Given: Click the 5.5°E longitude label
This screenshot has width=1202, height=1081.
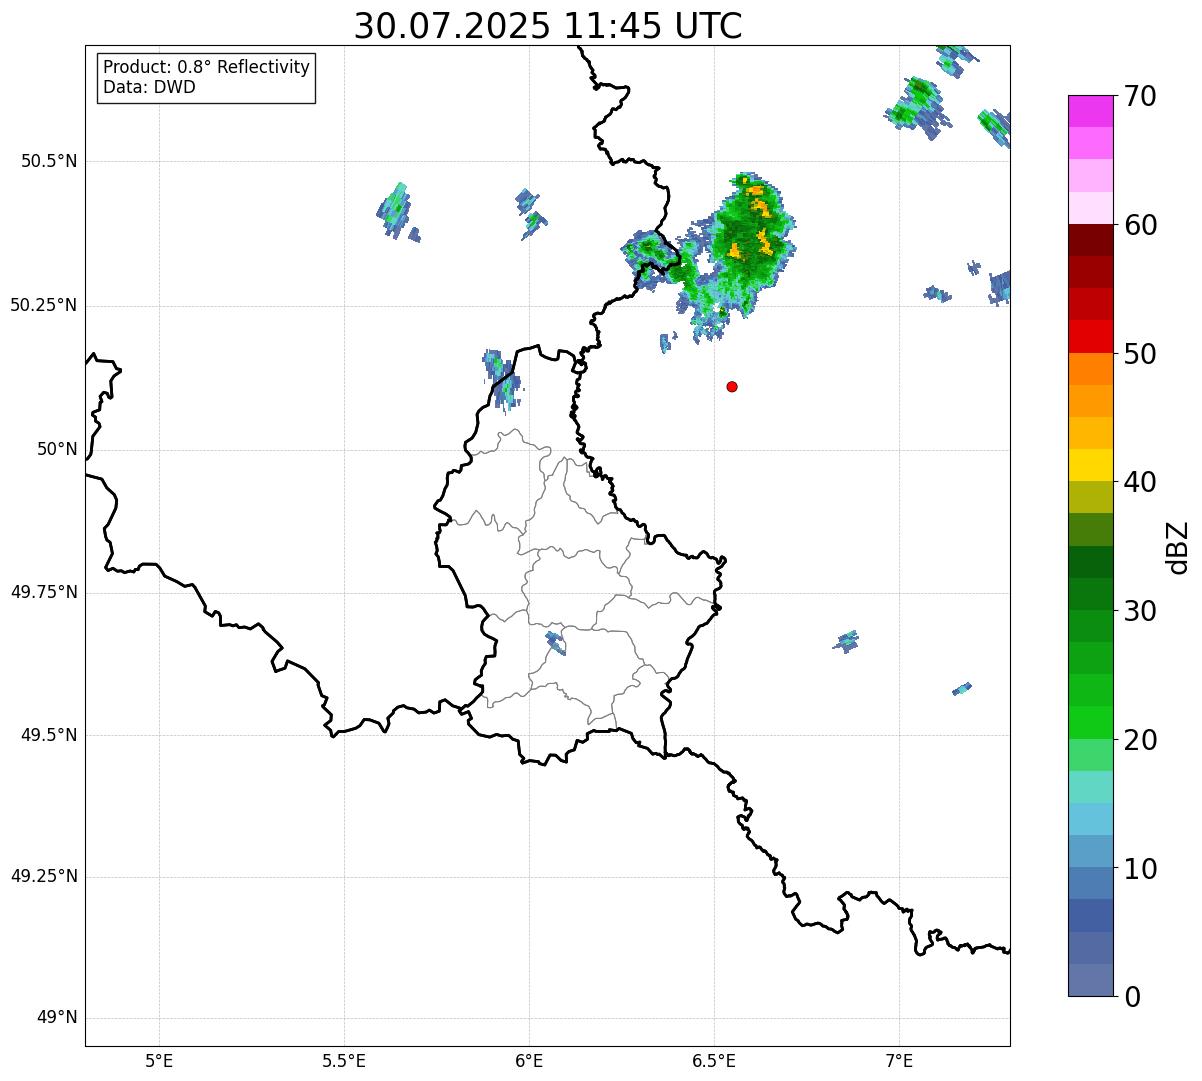Looking at the screenshot, I should 344,1061.
